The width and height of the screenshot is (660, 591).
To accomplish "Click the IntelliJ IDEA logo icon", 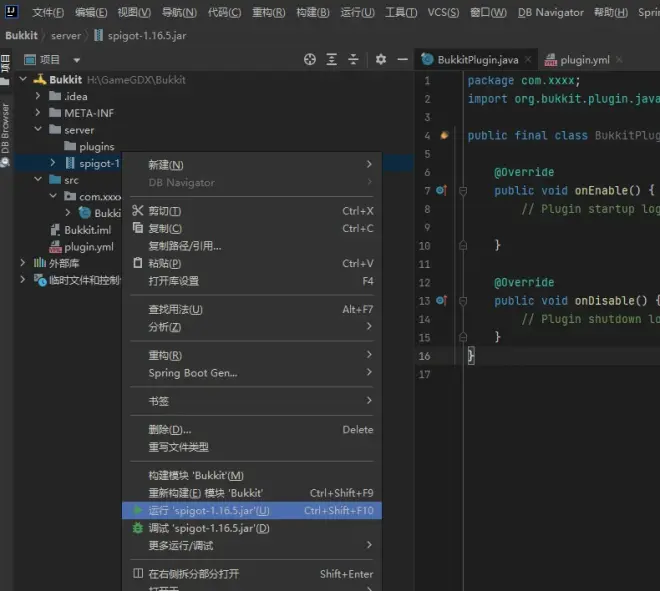I will click(x=11, y=11).
